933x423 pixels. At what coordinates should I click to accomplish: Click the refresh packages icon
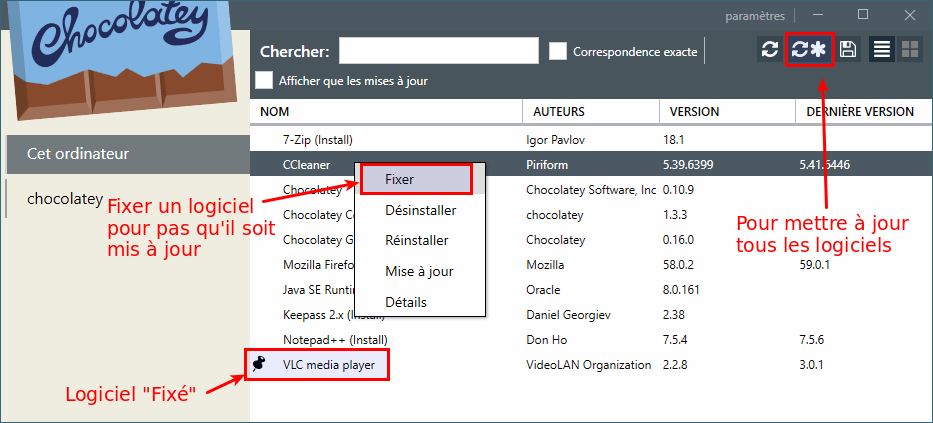[x=770, y=50]
